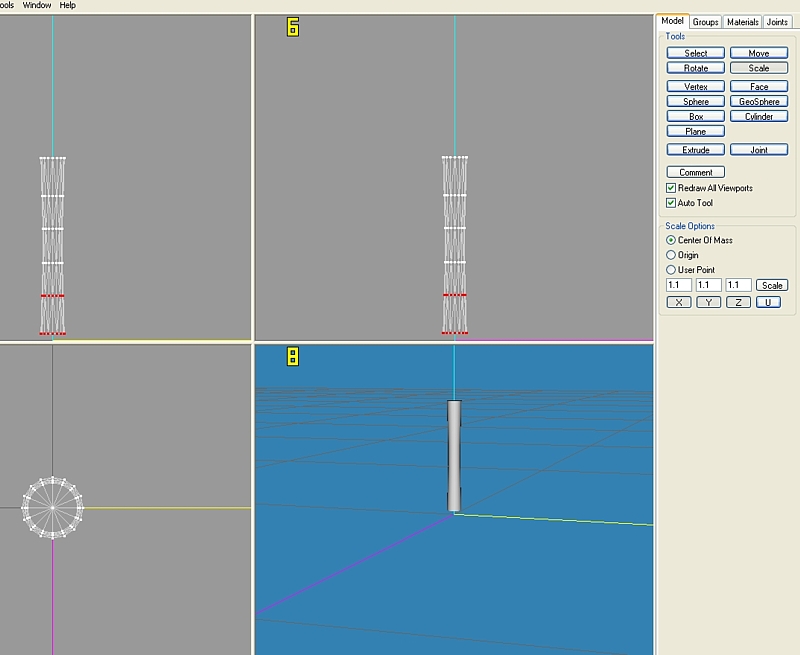The width and height of the screenshot is (800, 655).
Task: Click the yellow marker icon in top-right viewport
Action: click(x=293, y=27)
